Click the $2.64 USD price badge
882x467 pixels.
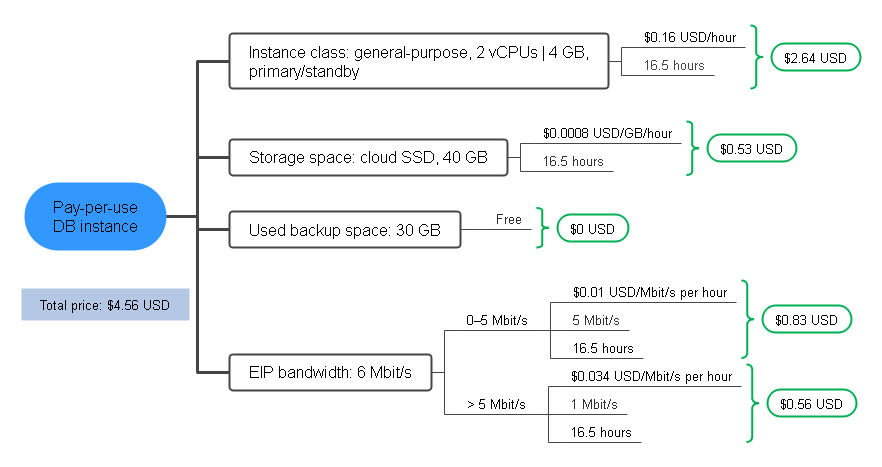pos(815,57)
